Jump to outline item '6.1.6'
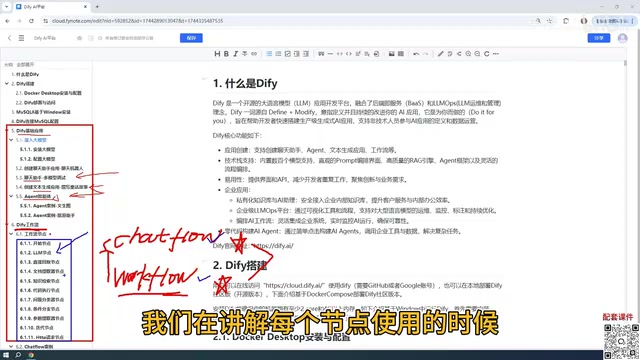The height and width of the screenshot is (360, 640). (x=40, y=290)
